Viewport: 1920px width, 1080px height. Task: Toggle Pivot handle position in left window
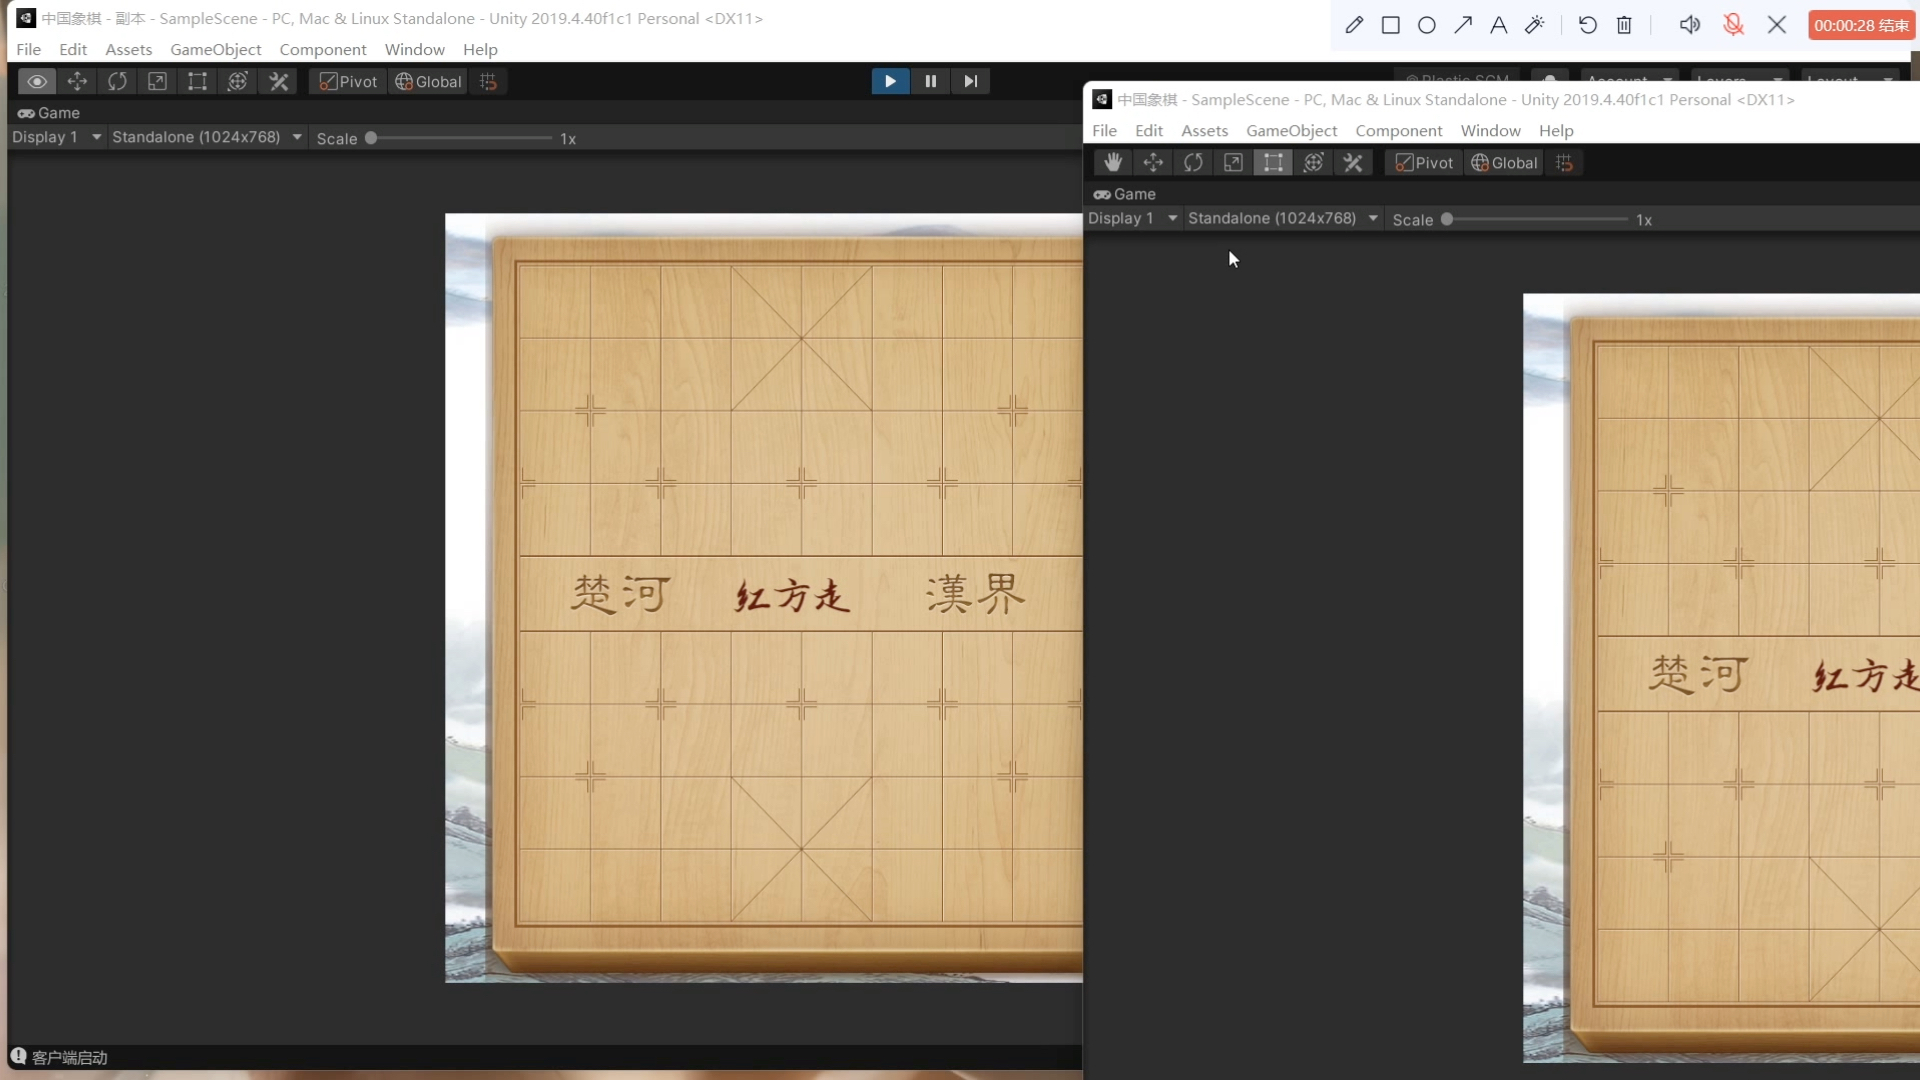point(348,82)
